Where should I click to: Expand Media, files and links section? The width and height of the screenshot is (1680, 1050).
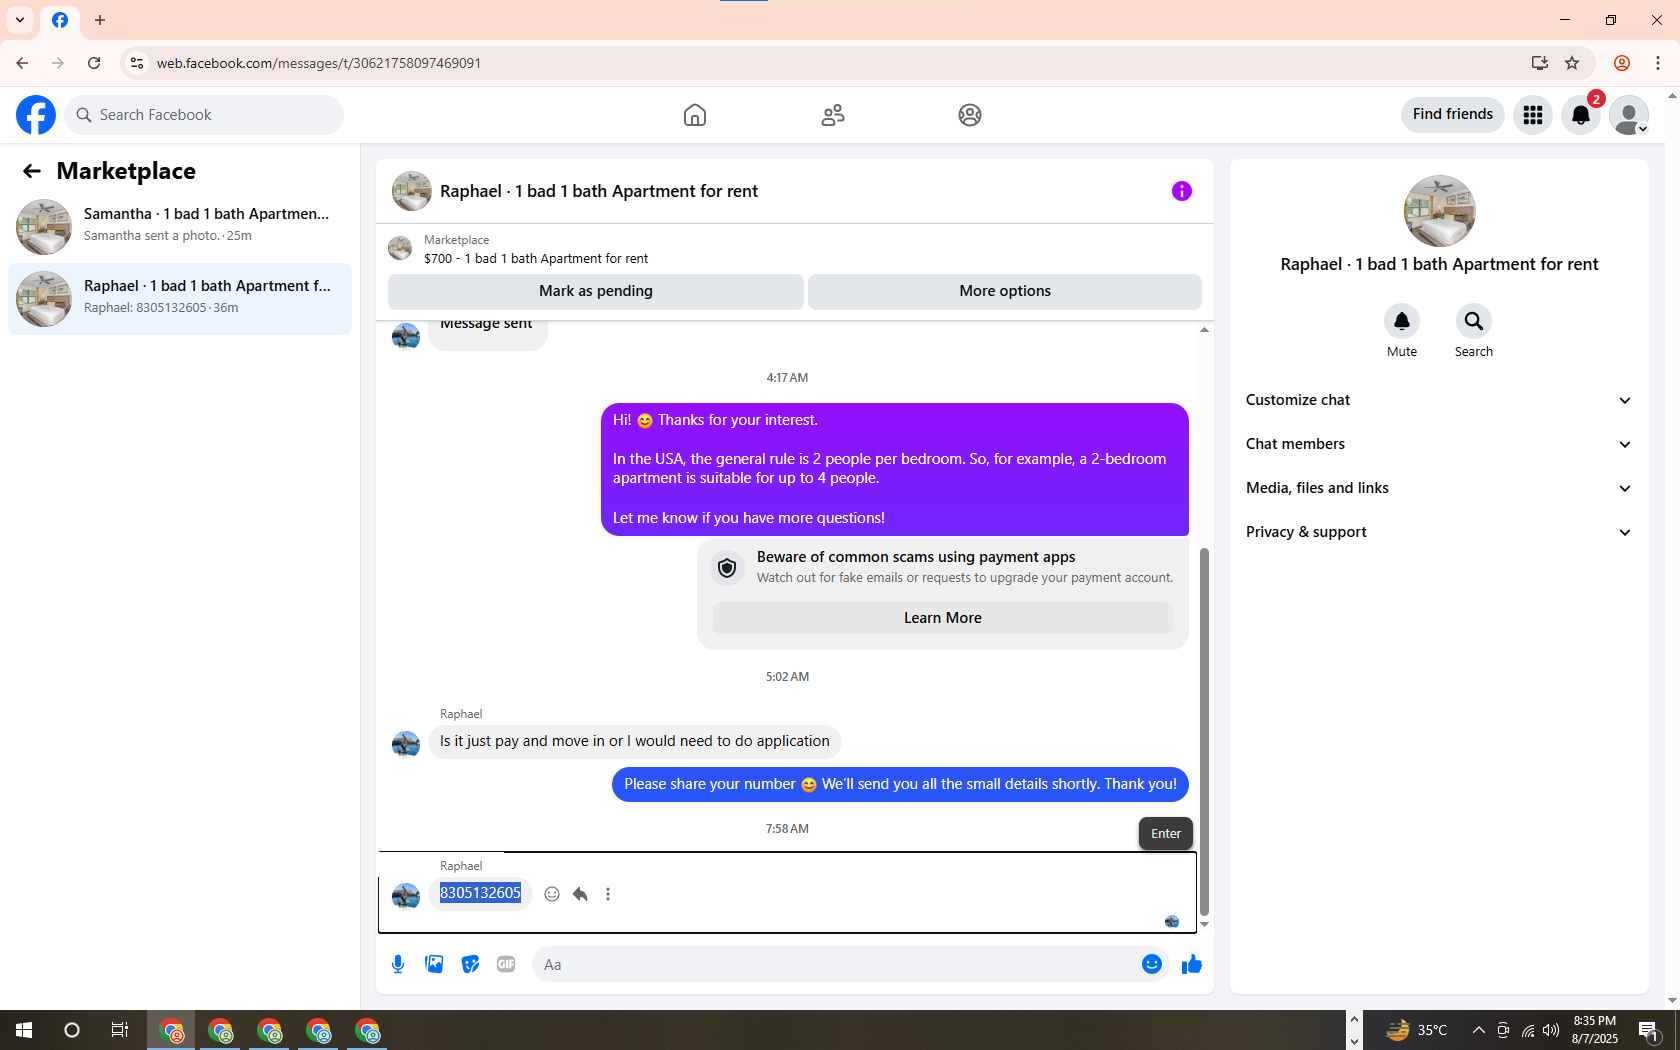tap(1440, 488)
